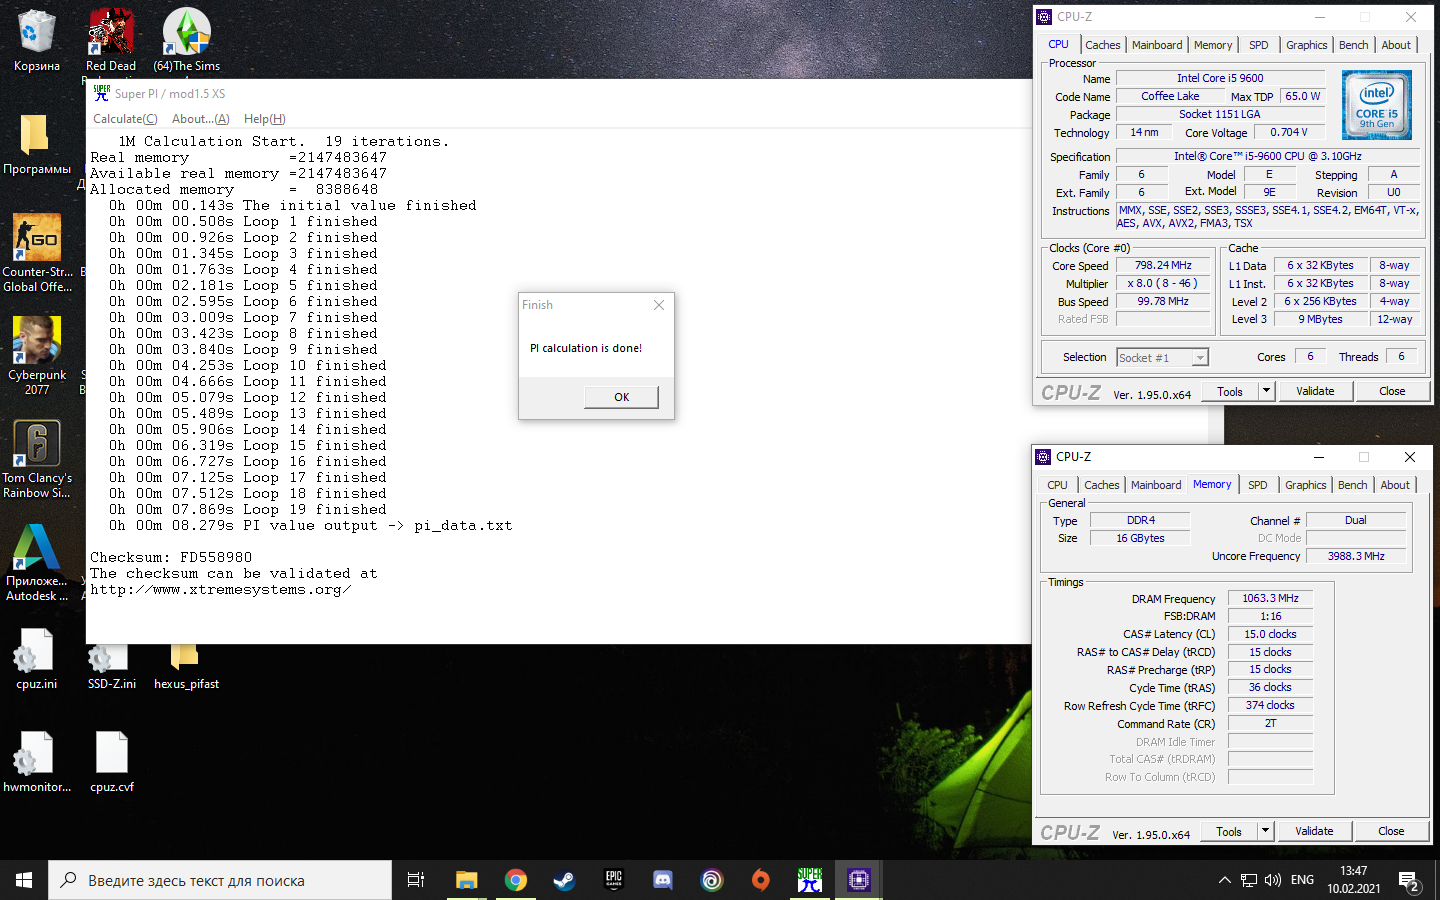Launch Tom Clancy's Rainbow Six shortcut
Screen dimensions: 1440x900
(36, 459)
